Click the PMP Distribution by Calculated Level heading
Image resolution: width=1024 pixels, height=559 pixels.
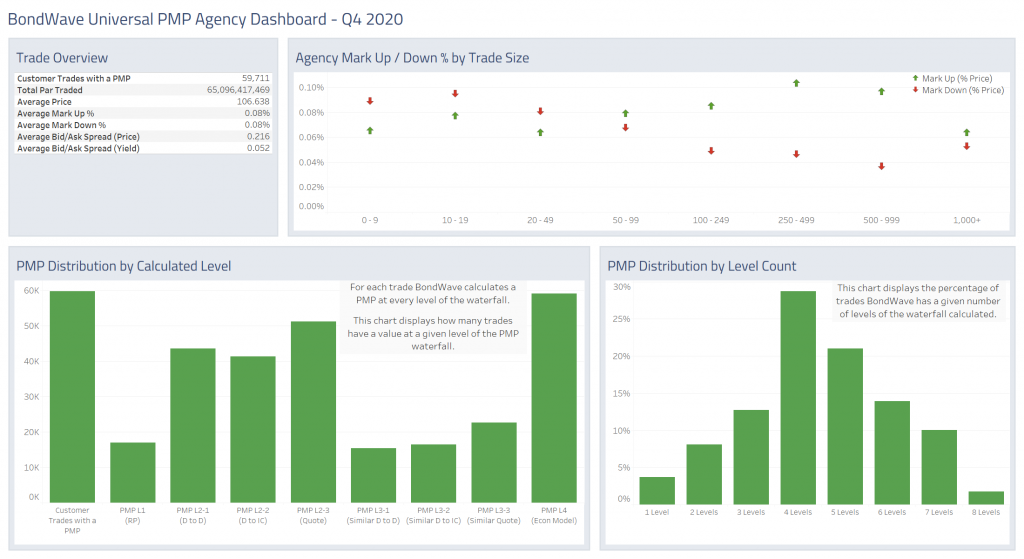click(123, 266)
